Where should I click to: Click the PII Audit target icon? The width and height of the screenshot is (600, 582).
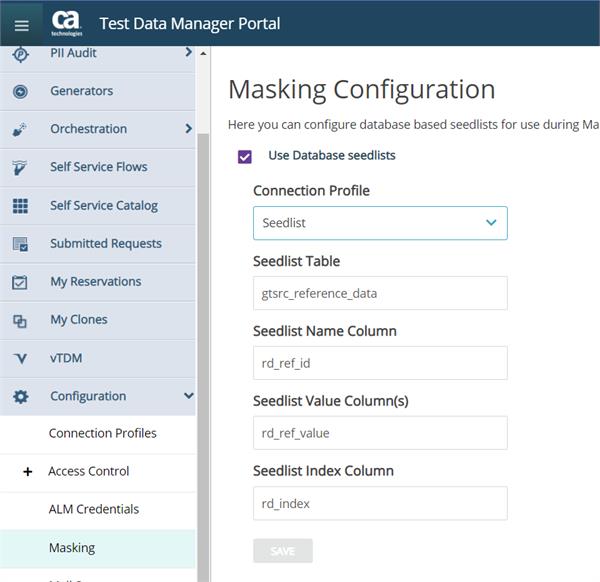pyautogui.click(x=20, y=54)
